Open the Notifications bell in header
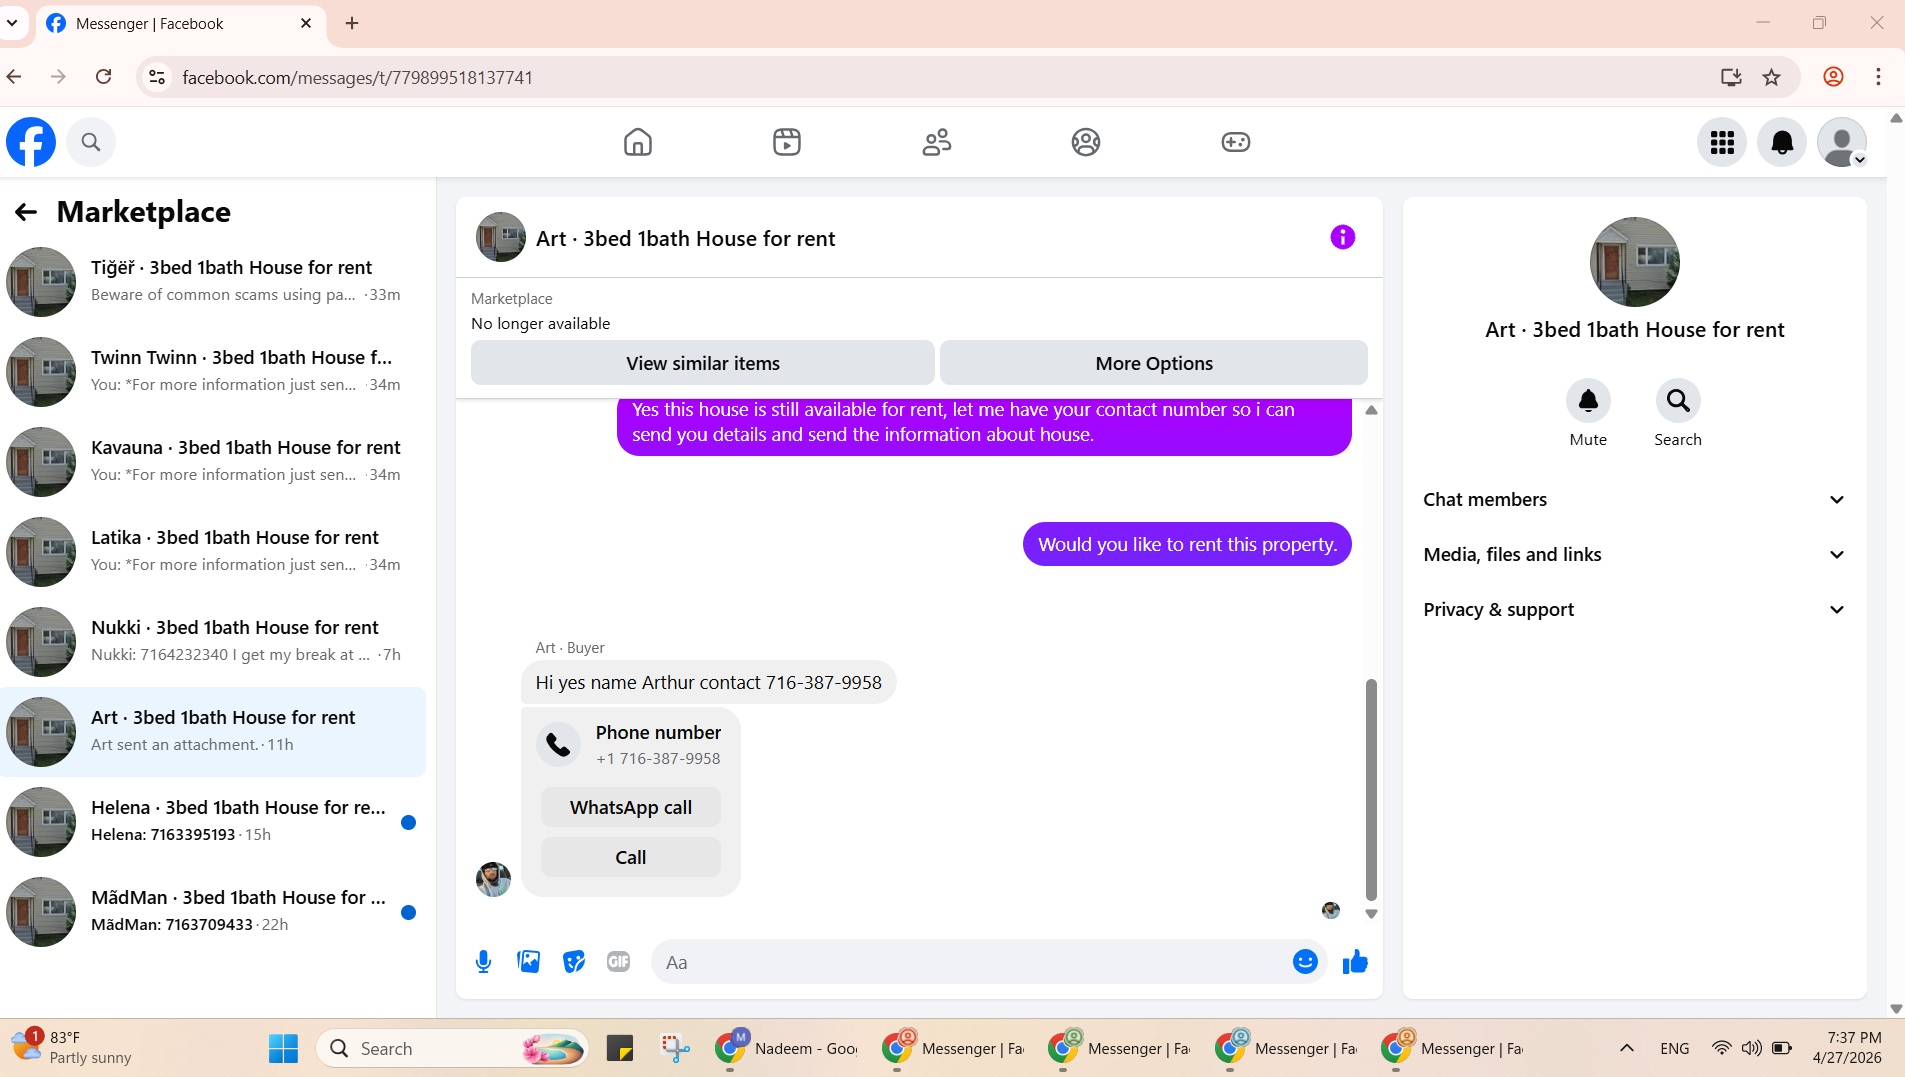Image resolution: width=1905 pixels, height=1077 pixels. pyautogui.click(x=1782, y=142)
